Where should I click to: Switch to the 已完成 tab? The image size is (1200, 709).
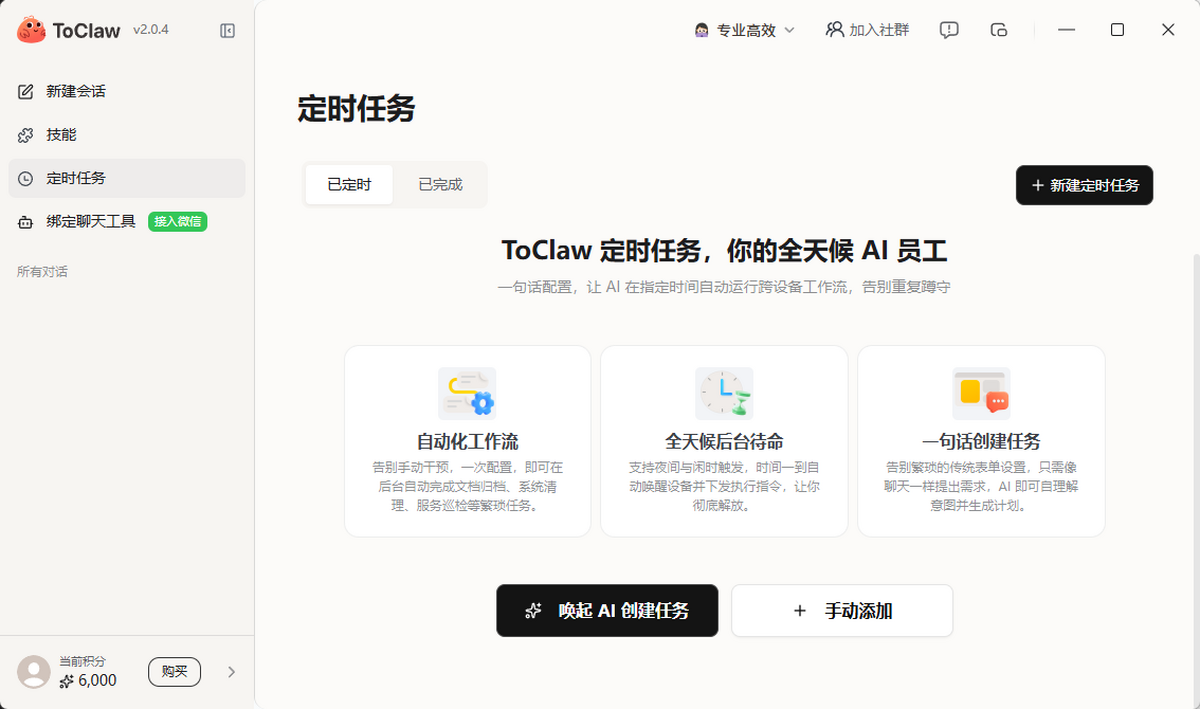click(x=440, y=184)
